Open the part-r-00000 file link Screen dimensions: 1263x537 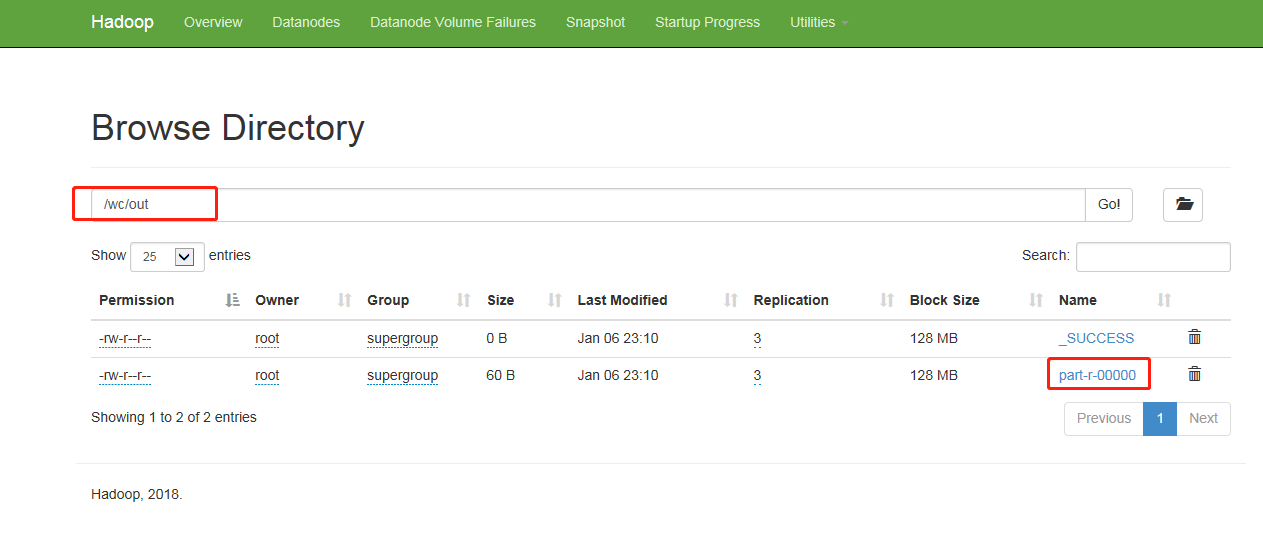tap(1097, 375)
